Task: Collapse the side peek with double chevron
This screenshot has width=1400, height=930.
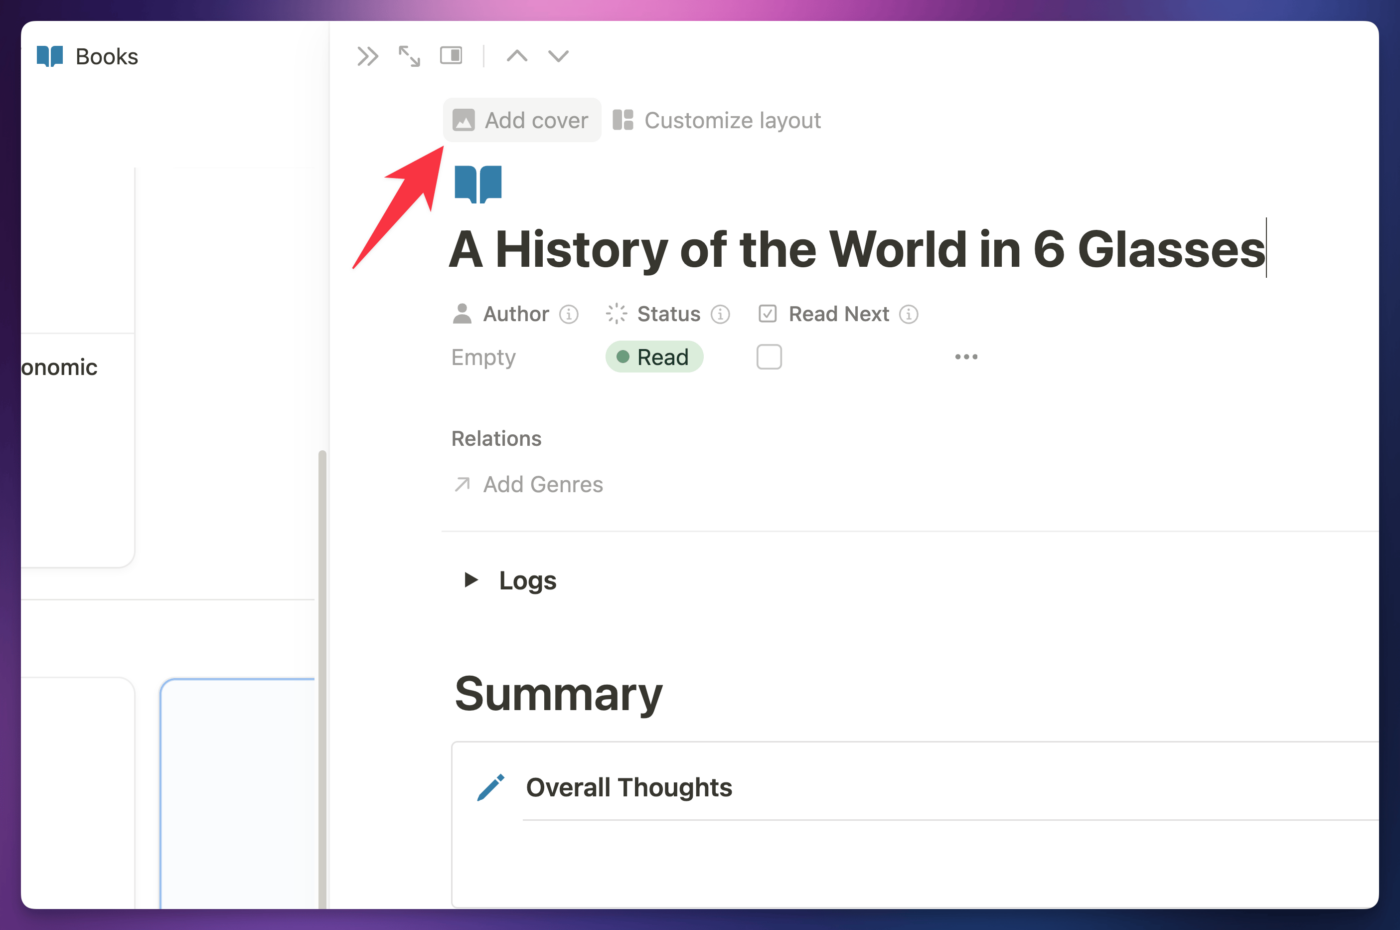Action: tap(368, 56)
